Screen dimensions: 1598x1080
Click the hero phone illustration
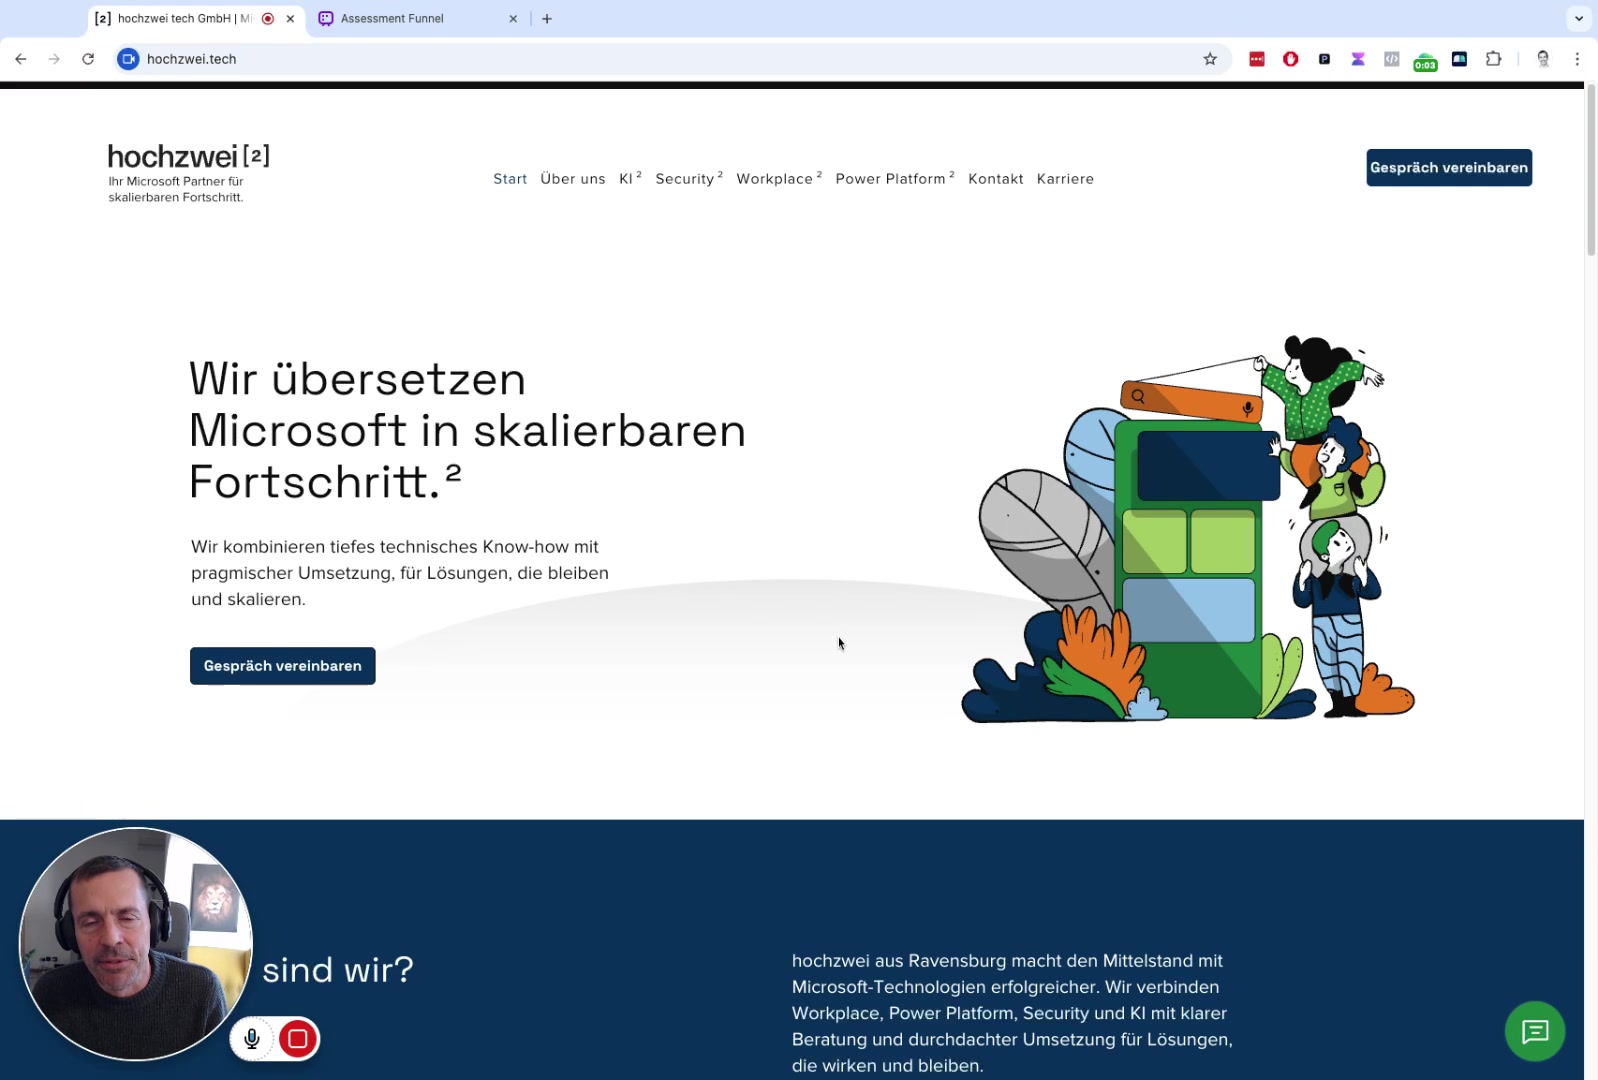pos(1188,528)
